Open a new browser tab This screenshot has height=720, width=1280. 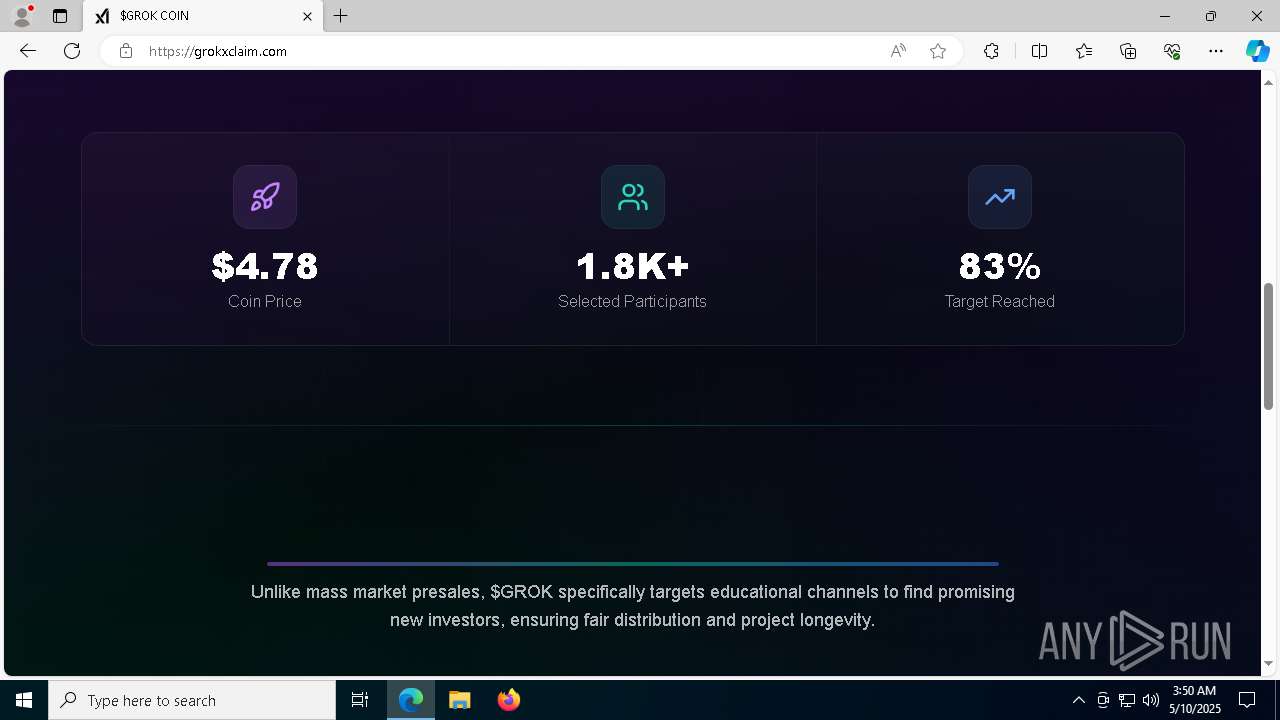click(341, 16)
